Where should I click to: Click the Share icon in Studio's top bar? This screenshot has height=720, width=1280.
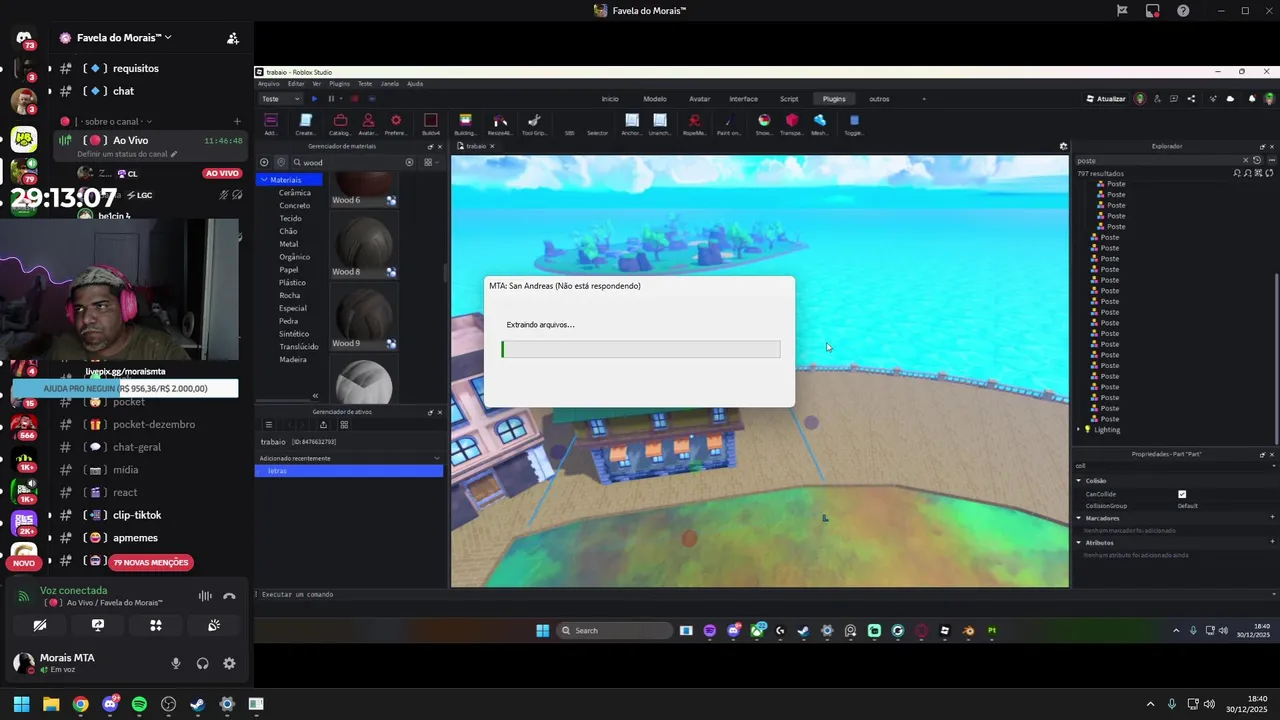click(1191, 99)
